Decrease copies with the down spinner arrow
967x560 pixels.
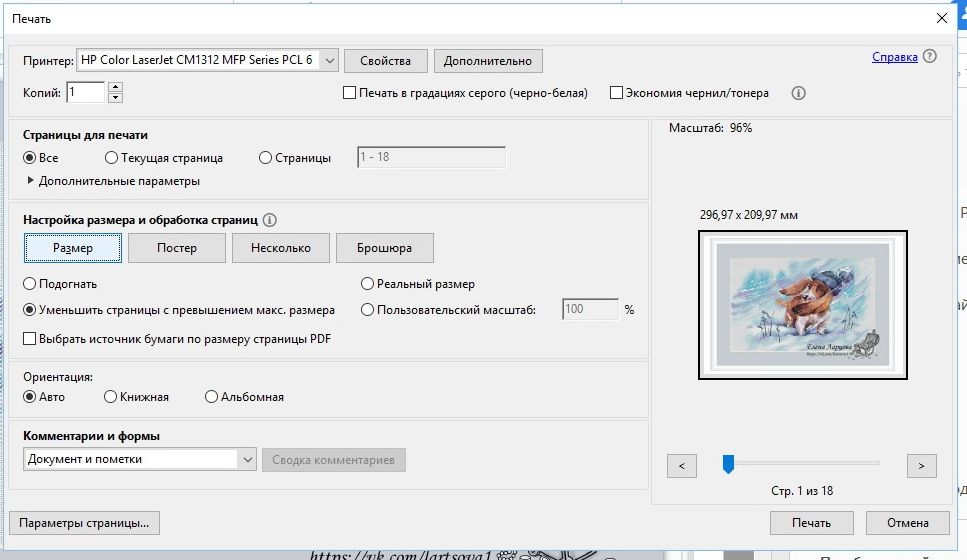click(115, 98)
